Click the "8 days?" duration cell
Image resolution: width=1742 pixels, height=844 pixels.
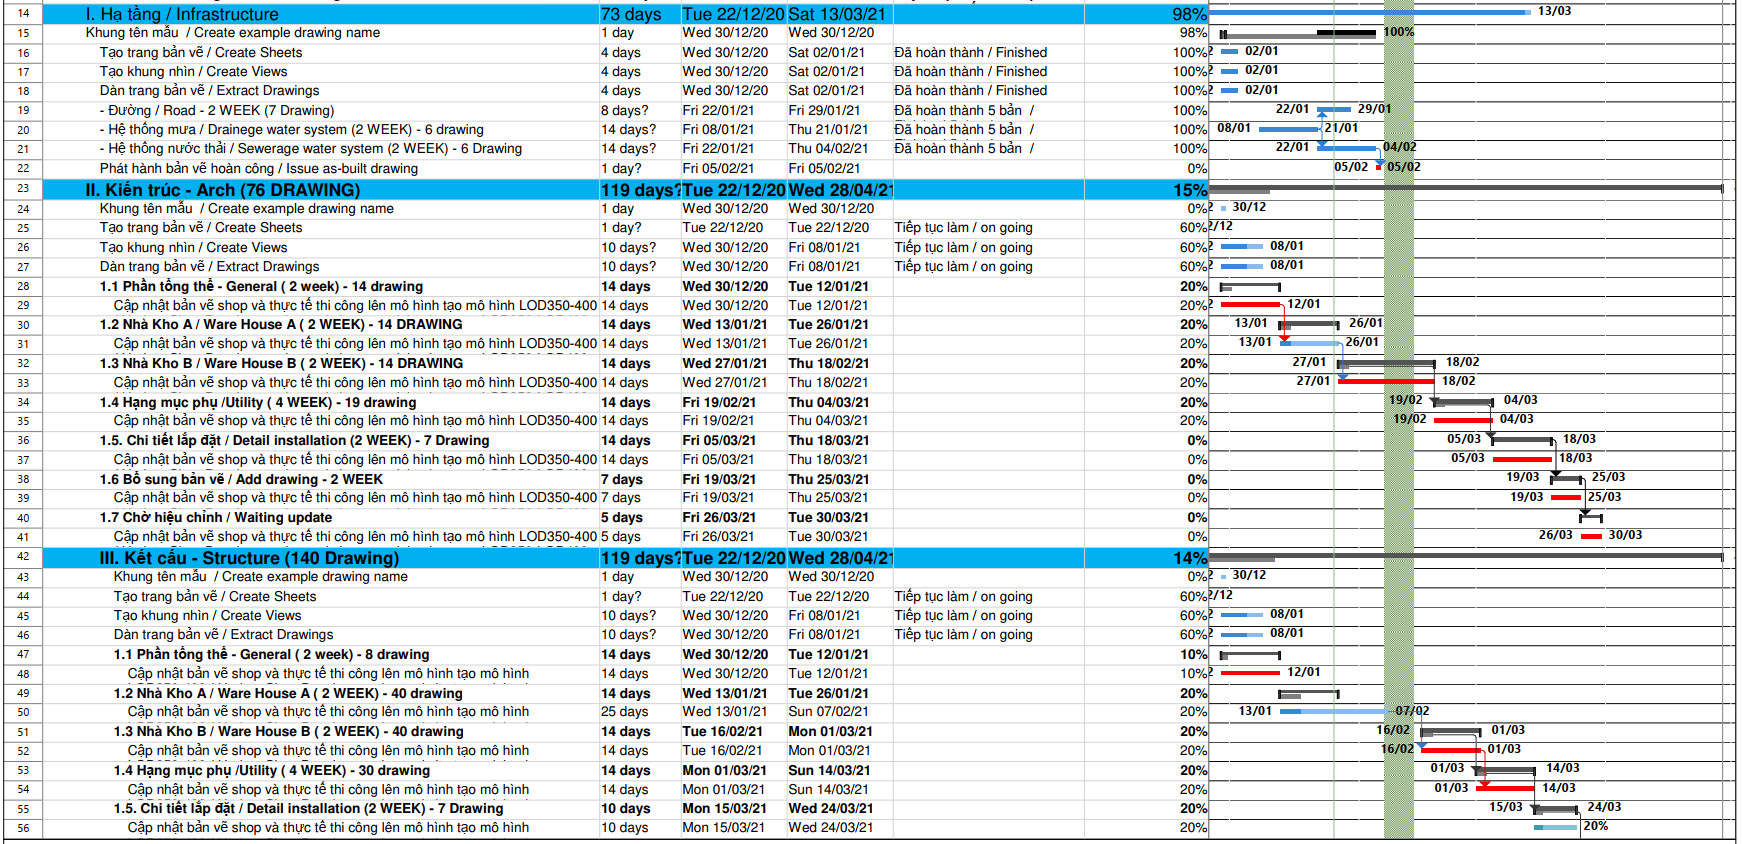tap(624, 110)
